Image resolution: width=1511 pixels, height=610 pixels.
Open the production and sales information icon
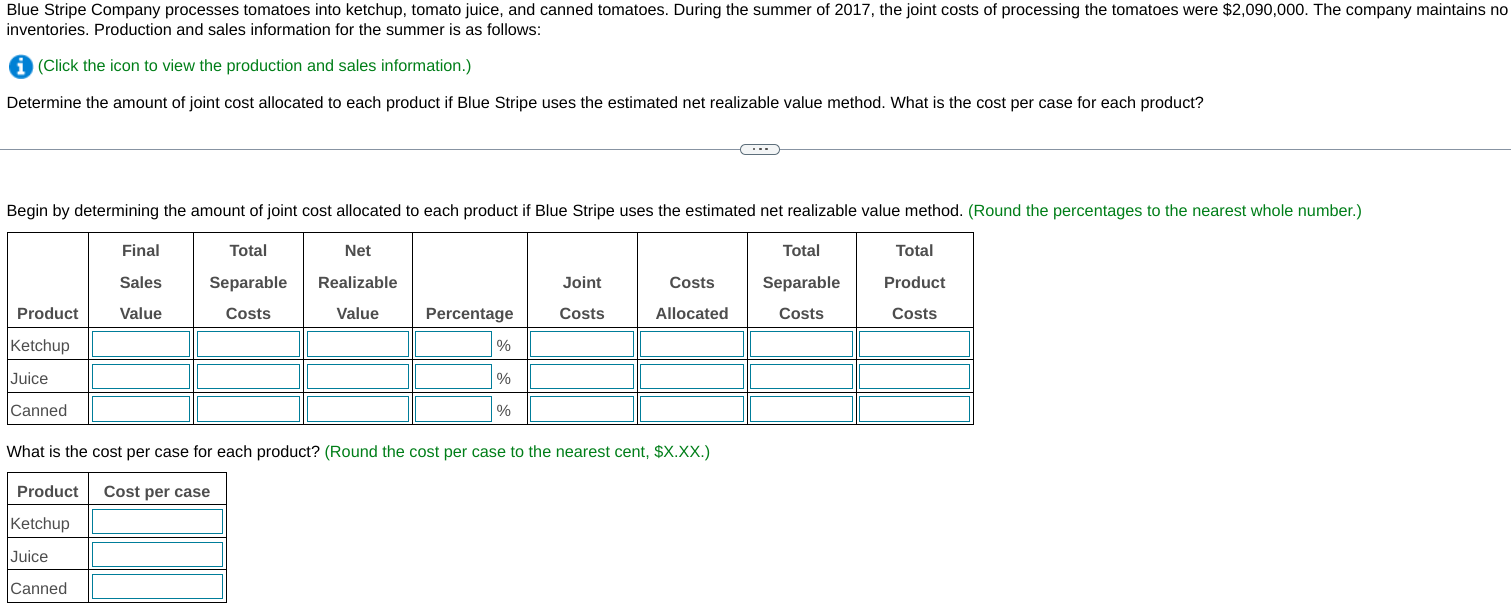tap(19, 66)
